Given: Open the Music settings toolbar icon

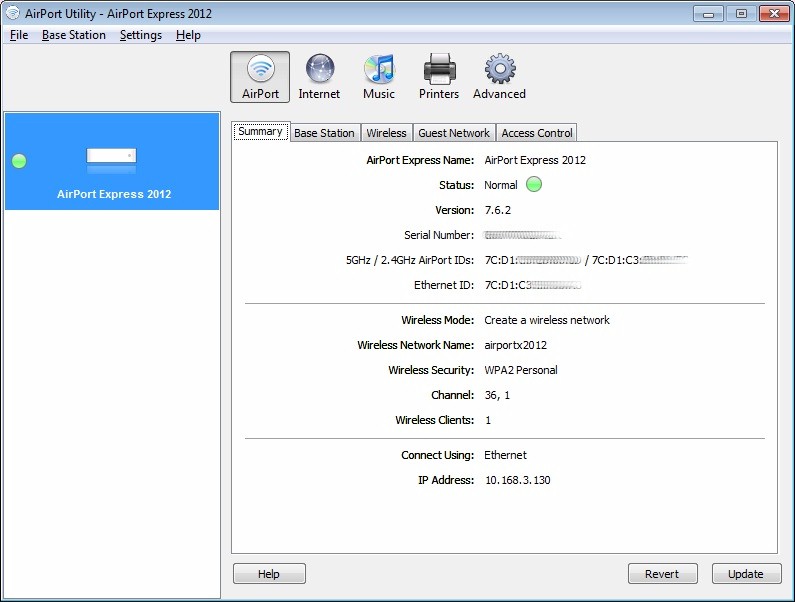Looking at the screenshot, I should click(379, 77).
